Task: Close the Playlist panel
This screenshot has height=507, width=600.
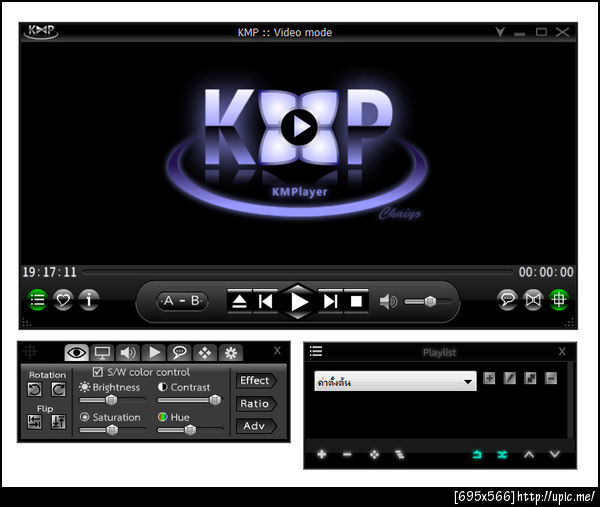Action: [x=562, y=351]
